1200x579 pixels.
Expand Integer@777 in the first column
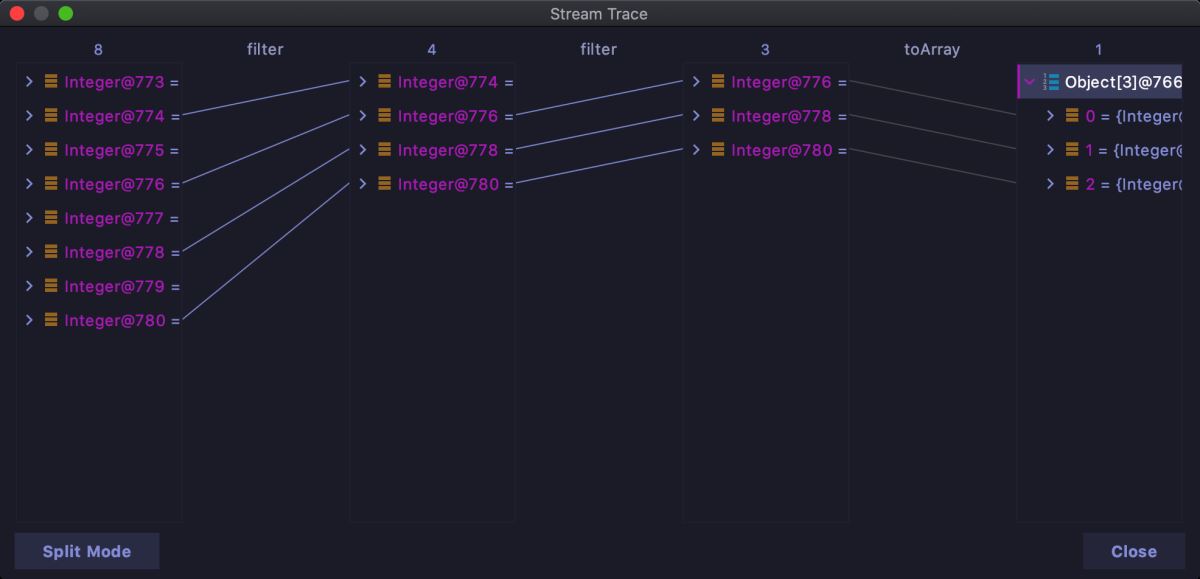(29, 218)
